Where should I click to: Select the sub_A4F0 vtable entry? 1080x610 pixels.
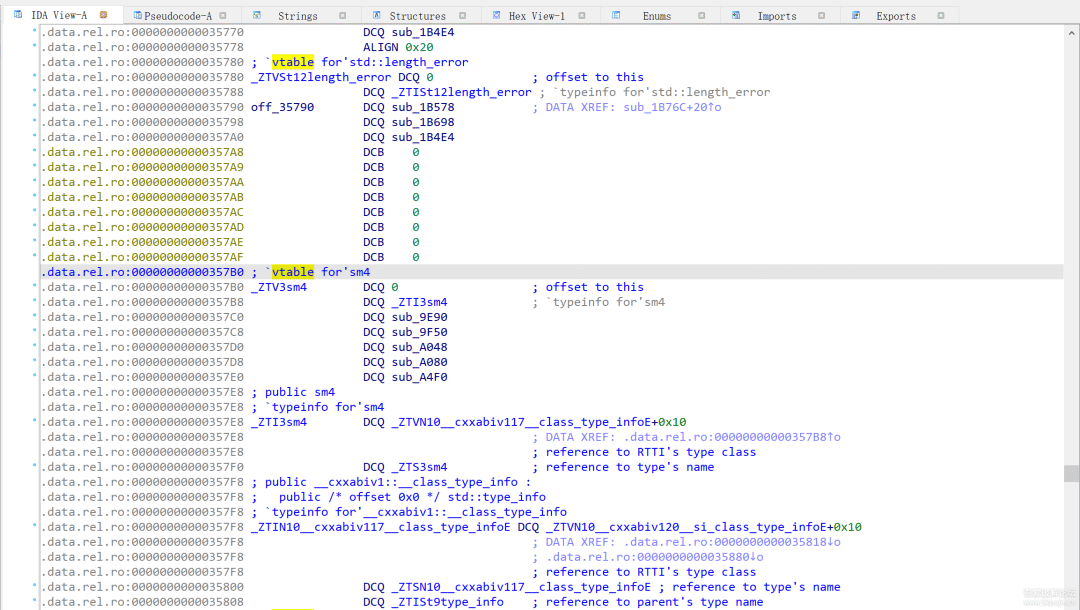[419, 377]
